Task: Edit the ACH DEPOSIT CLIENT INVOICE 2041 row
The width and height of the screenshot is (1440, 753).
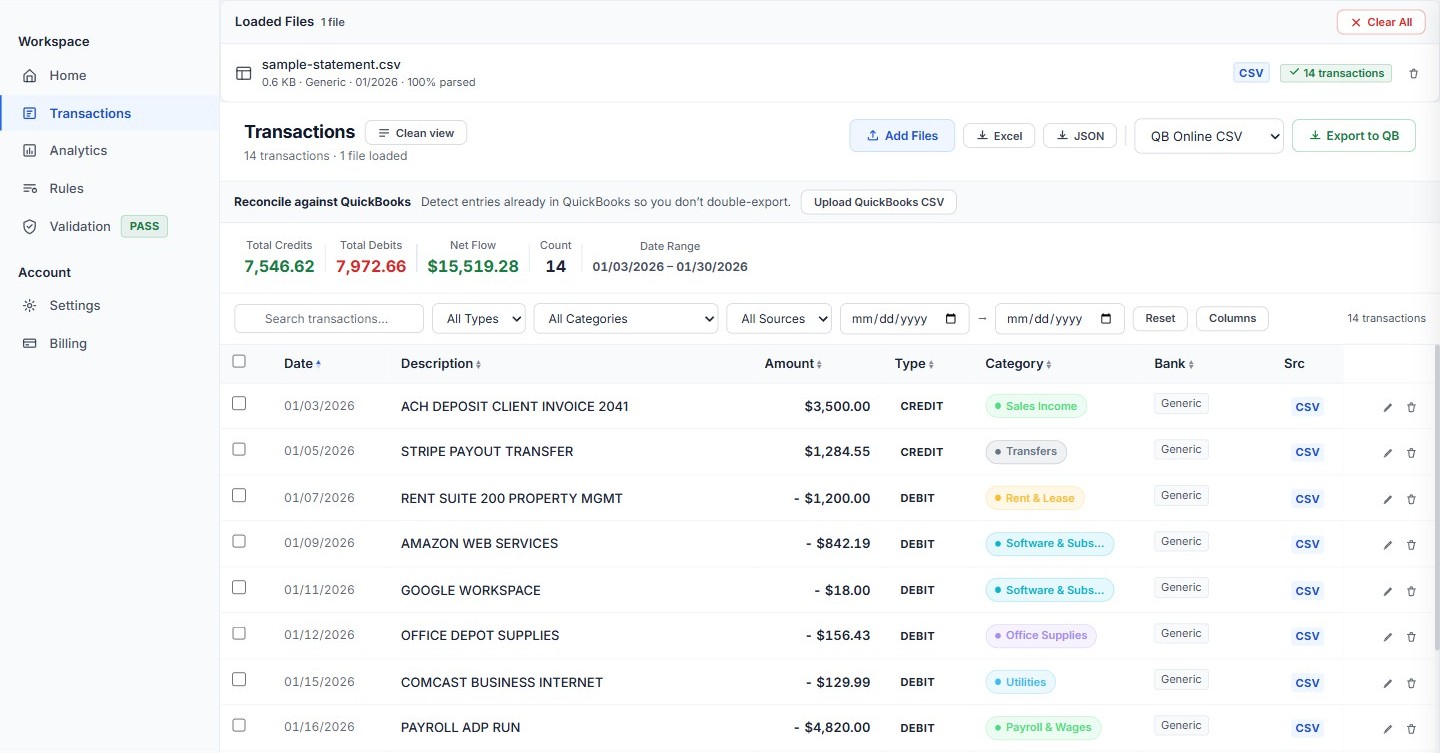Action: tap(1387, 407)
